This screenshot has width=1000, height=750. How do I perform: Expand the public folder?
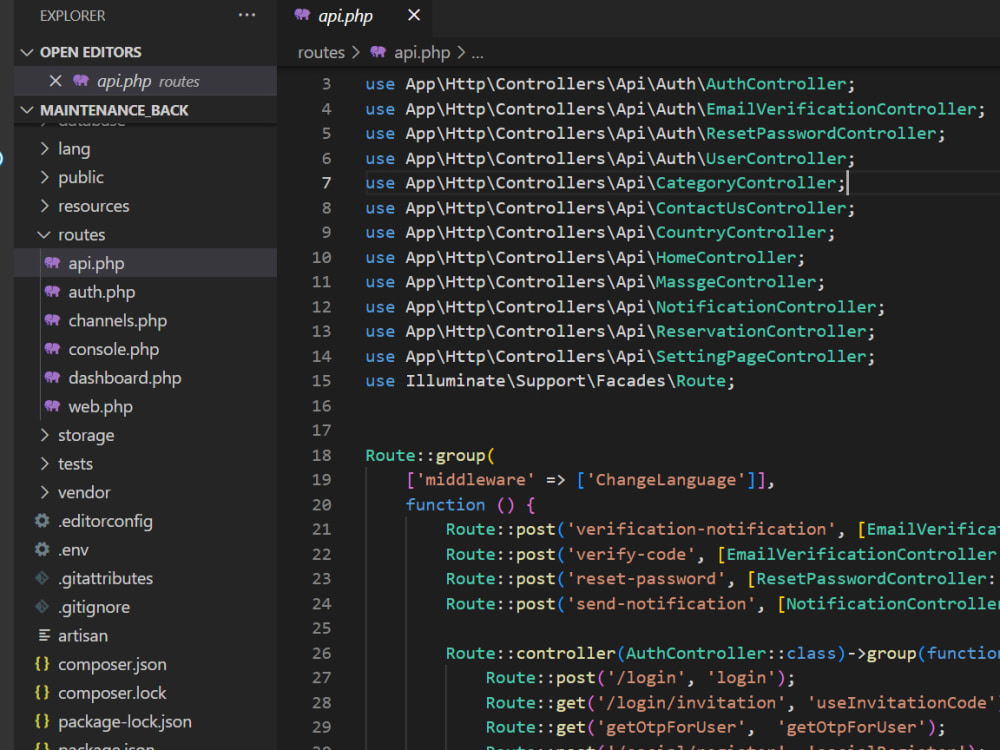(44, 177)
